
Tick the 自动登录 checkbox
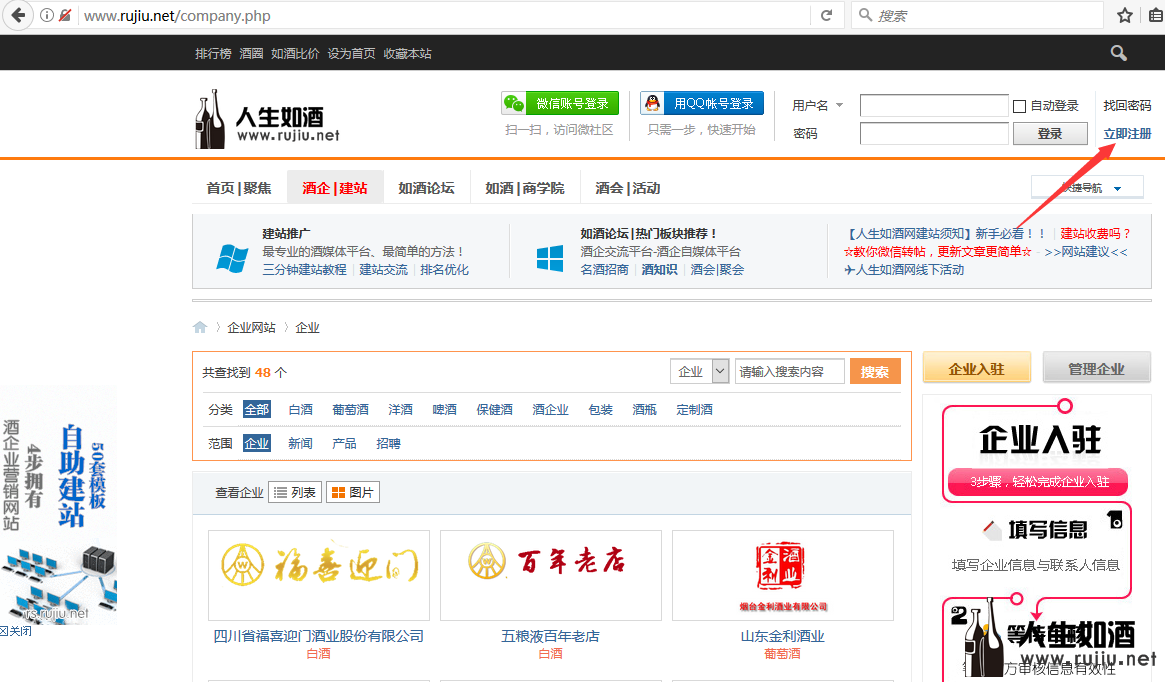click(1019, 106)
